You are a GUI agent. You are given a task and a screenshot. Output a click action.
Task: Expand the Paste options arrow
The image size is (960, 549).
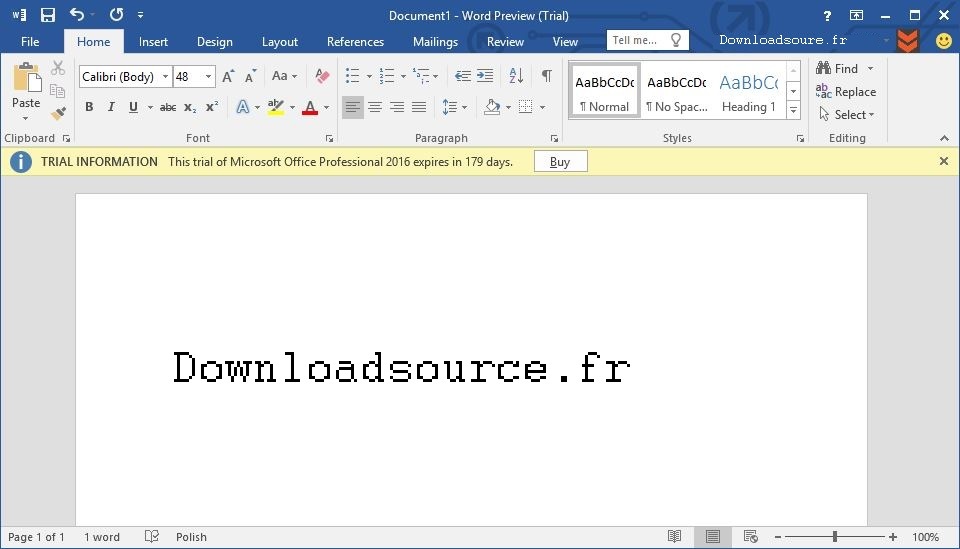point(26,118)
